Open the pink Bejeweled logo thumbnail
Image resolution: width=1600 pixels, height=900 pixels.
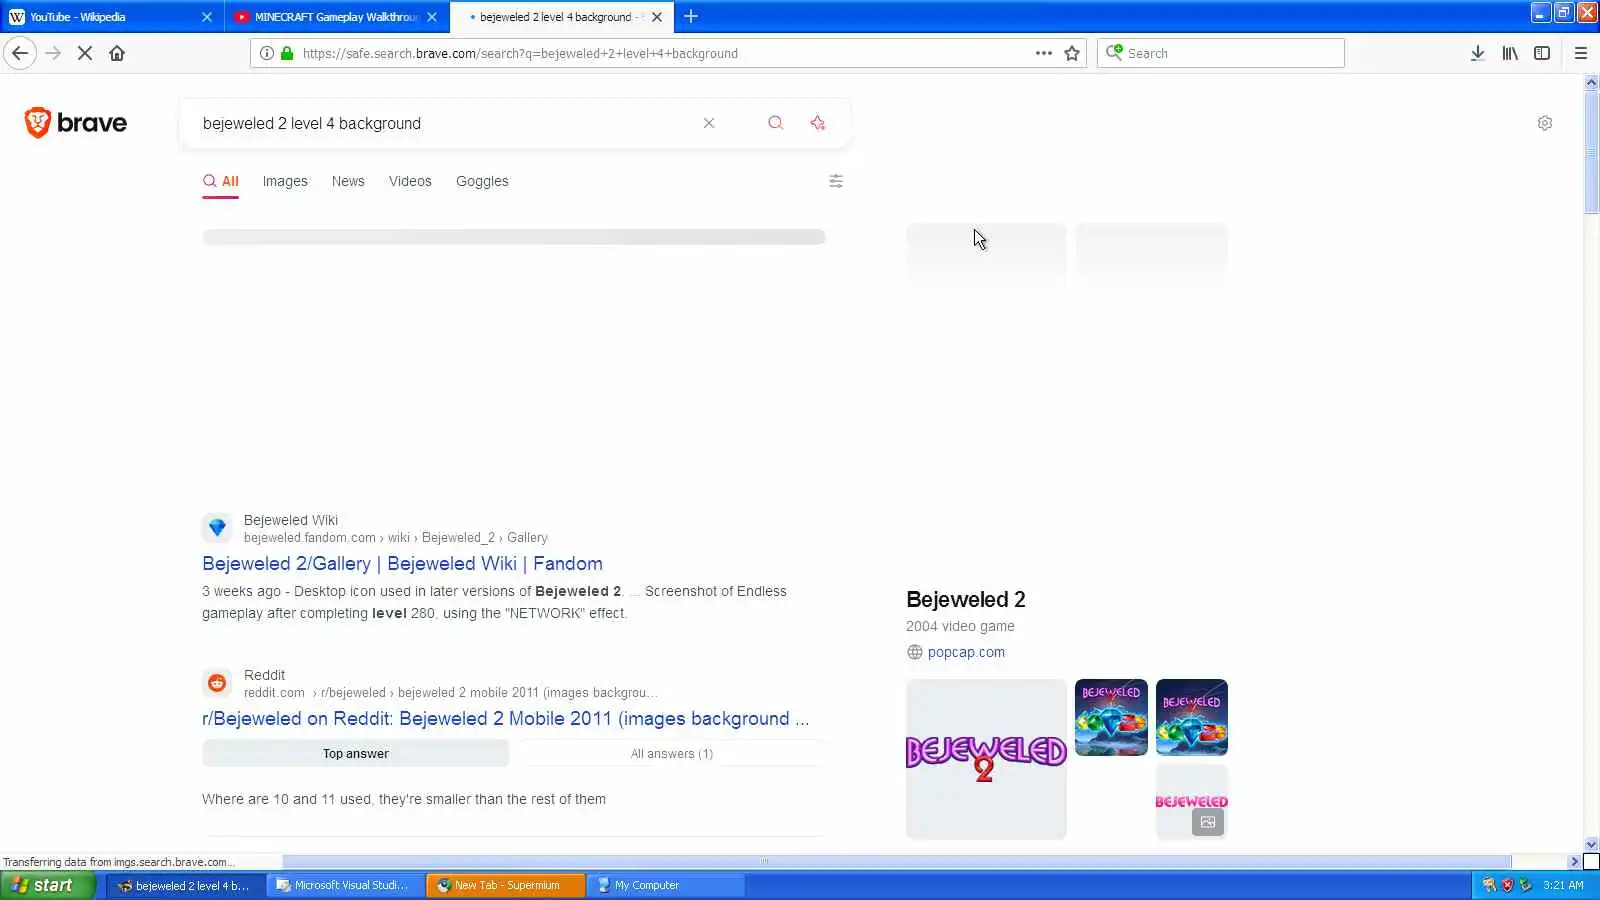(x=1192, y=801)
